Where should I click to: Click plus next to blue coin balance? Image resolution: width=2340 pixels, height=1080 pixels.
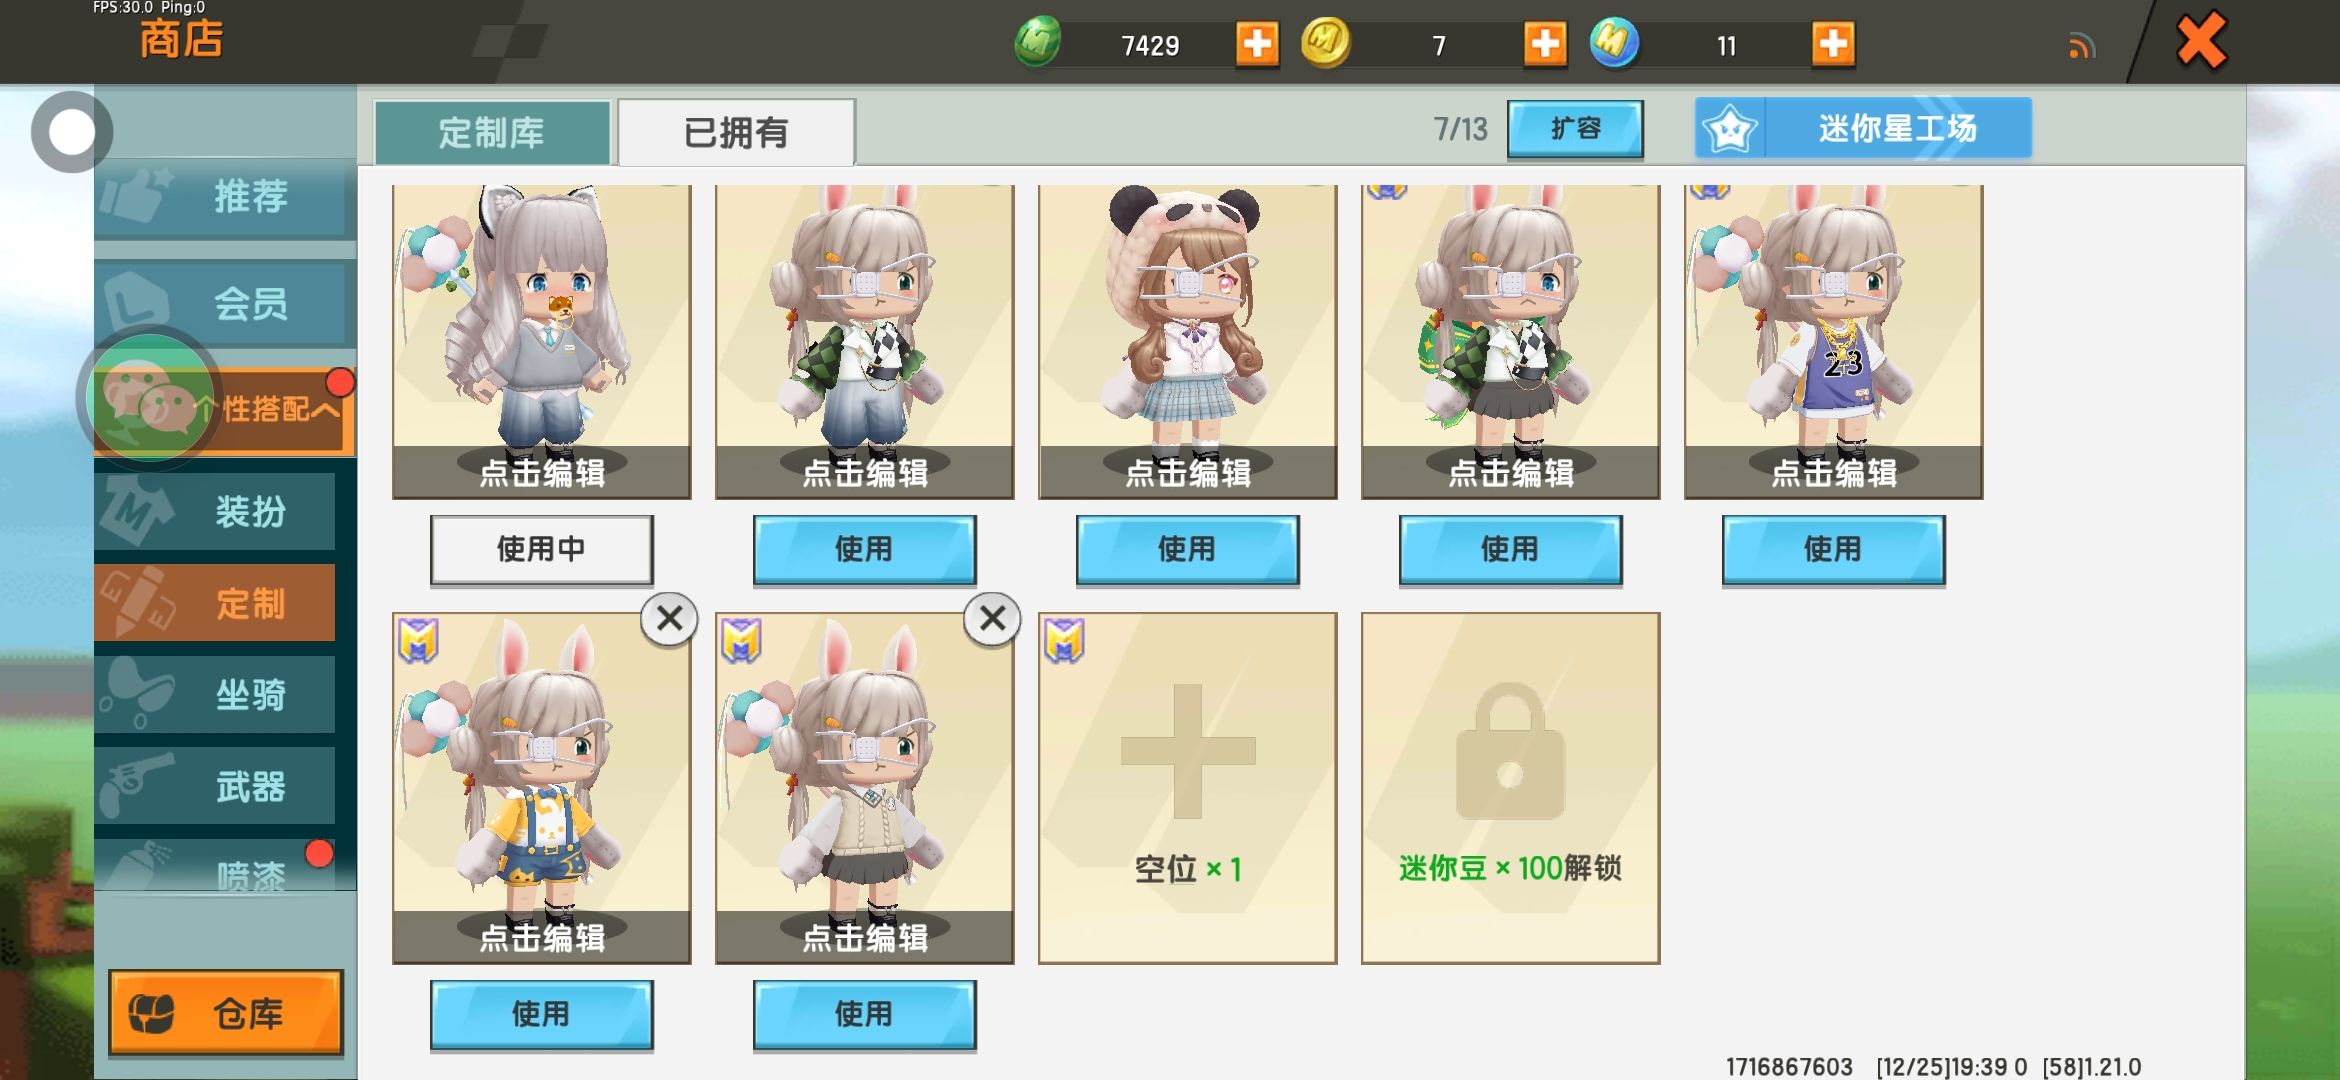click(x=1833, y=45)
